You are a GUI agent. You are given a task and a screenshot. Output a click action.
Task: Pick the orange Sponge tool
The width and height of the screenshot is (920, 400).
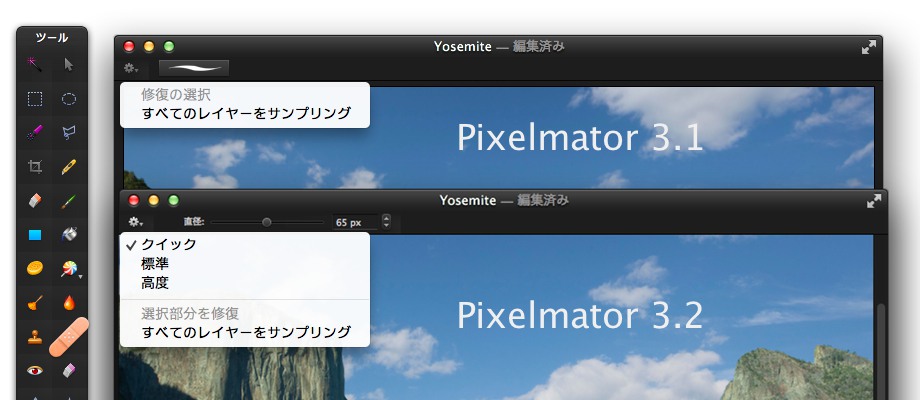click(35, 269)
